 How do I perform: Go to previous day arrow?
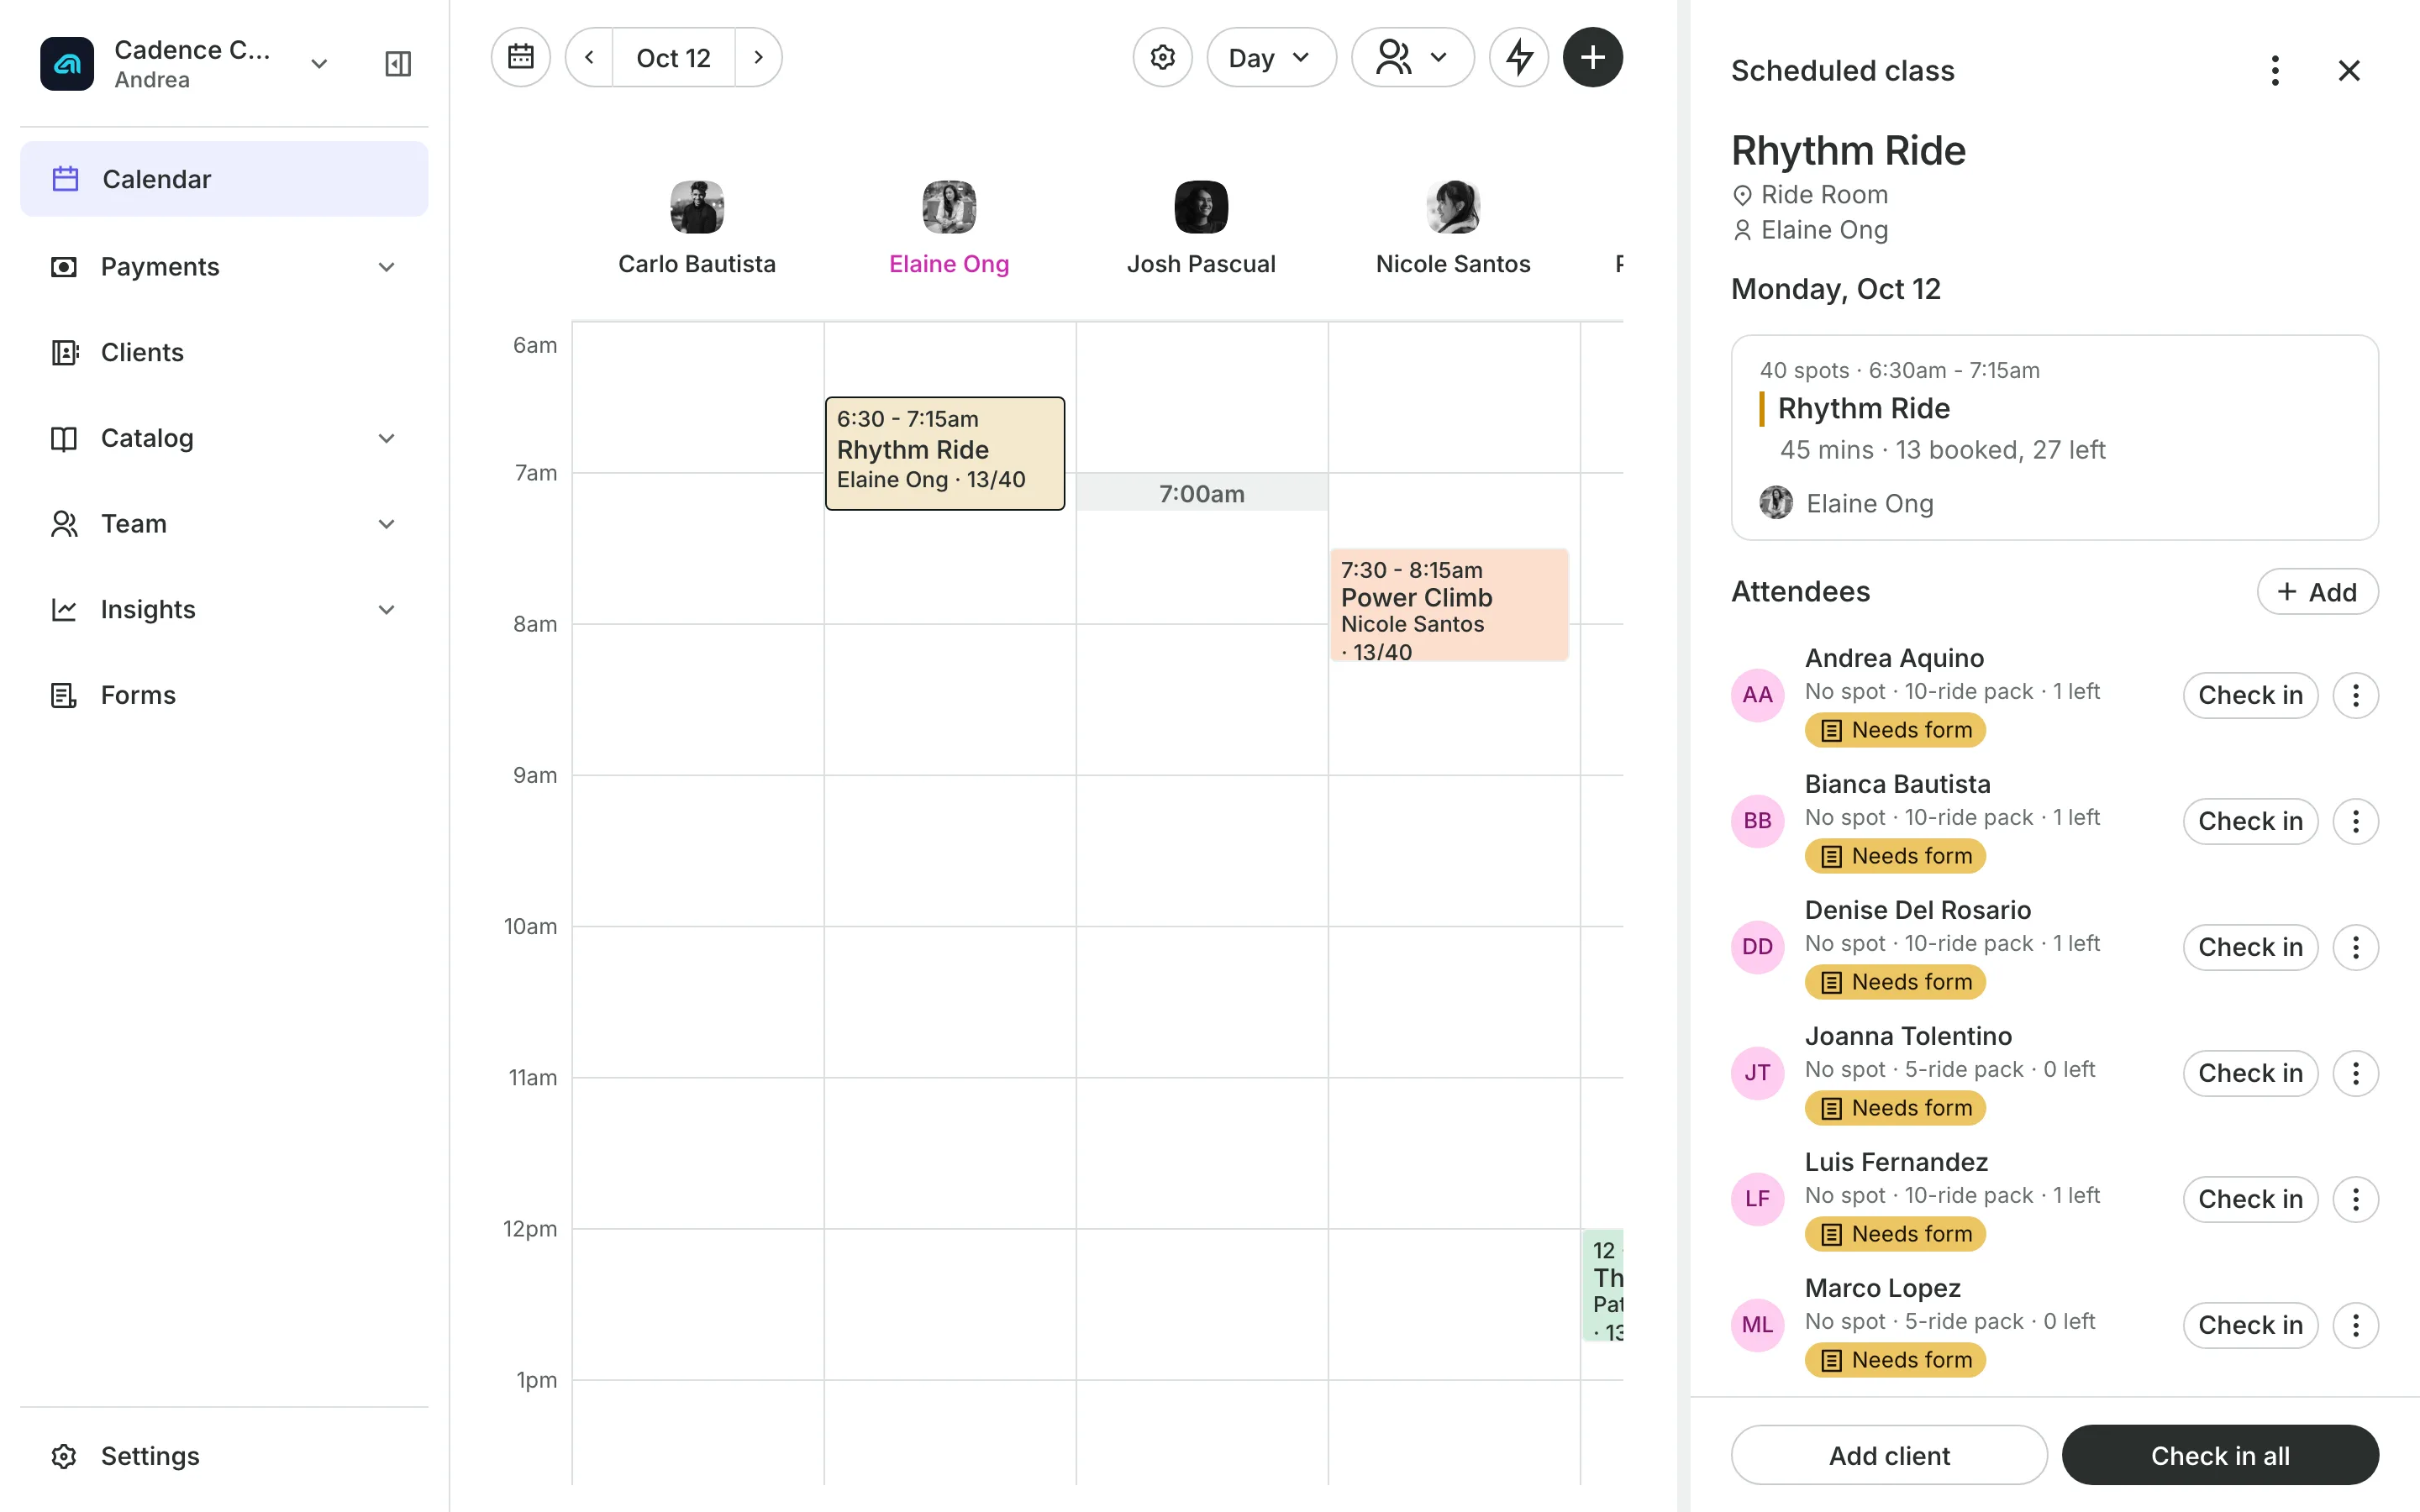[x=590, y=57]
